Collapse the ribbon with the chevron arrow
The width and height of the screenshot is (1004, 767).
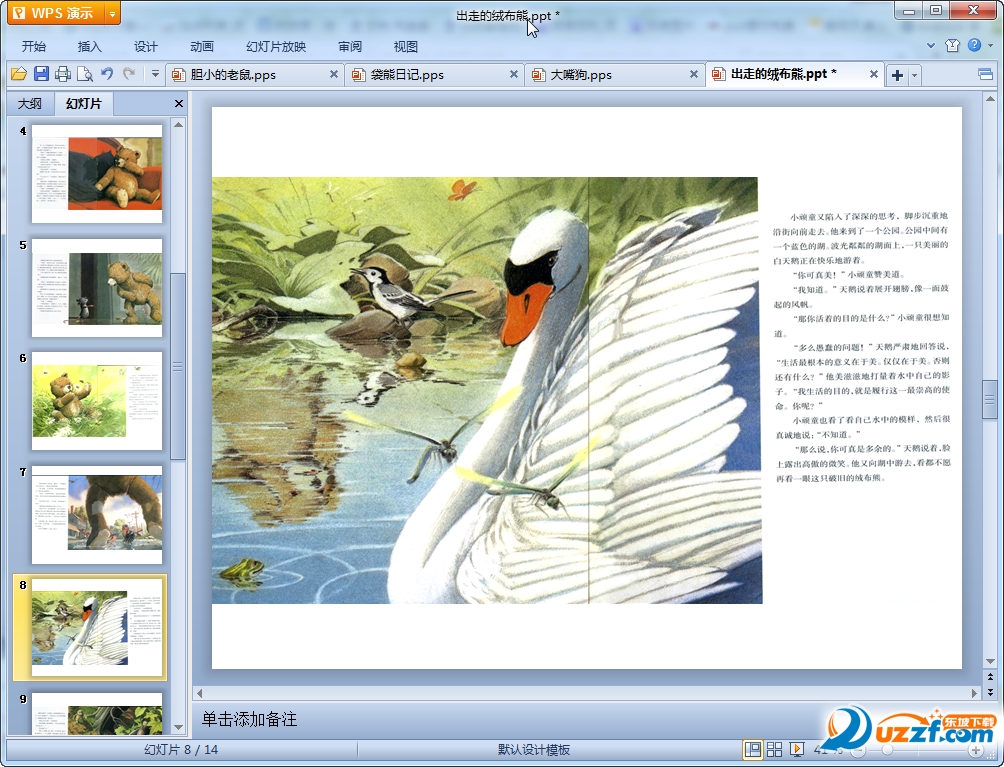[931, 45]
